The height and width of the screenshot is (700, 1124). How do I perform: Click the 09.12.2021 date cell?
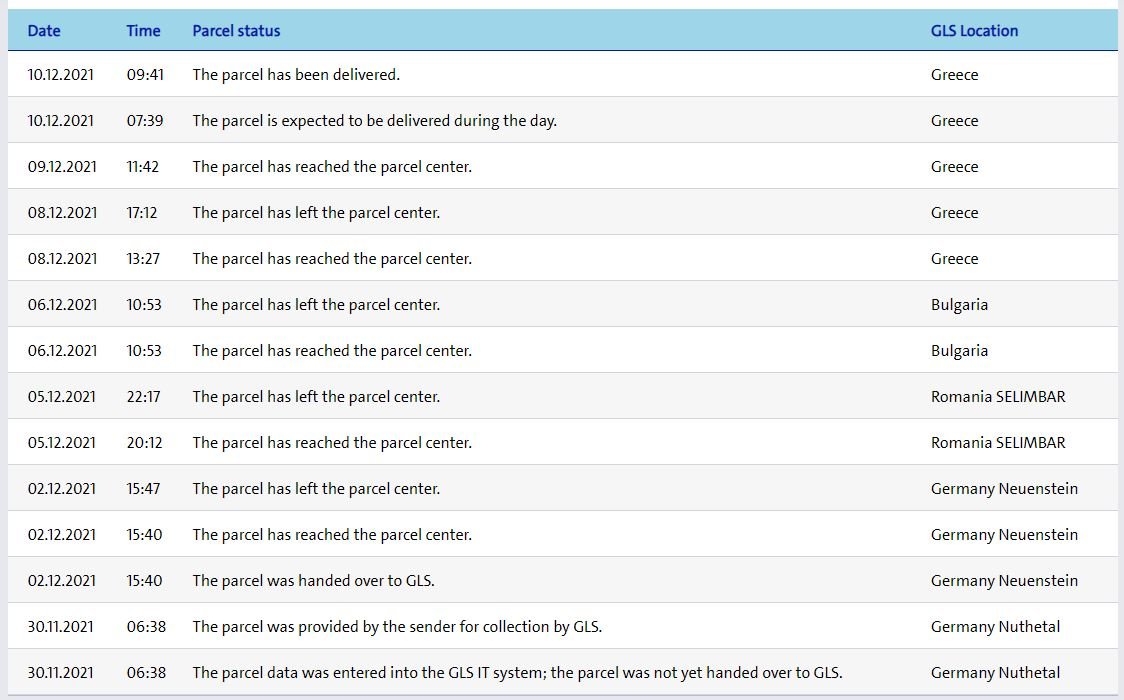[x=62, y=166]
